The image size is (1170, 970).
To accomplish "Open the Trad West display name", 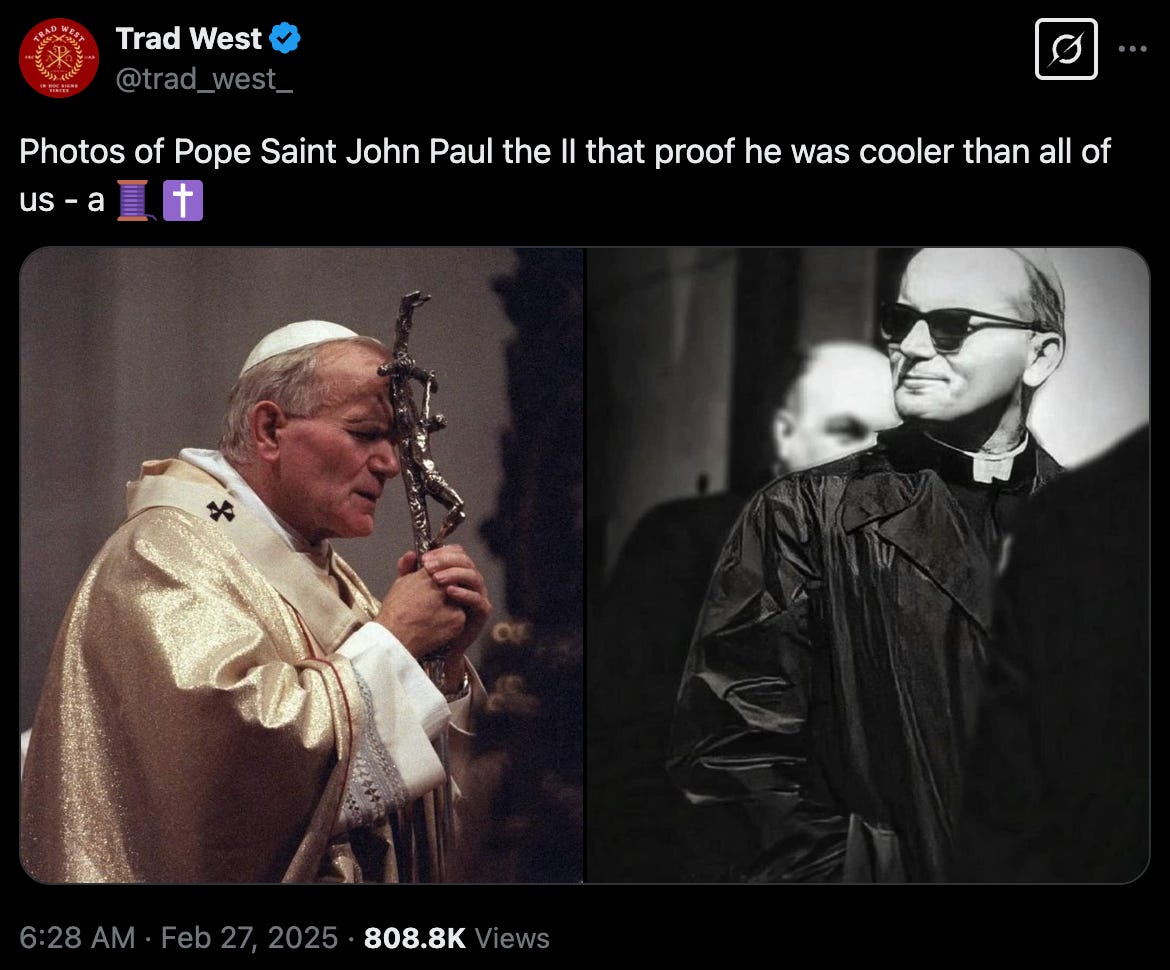I will tap(189, 38).
